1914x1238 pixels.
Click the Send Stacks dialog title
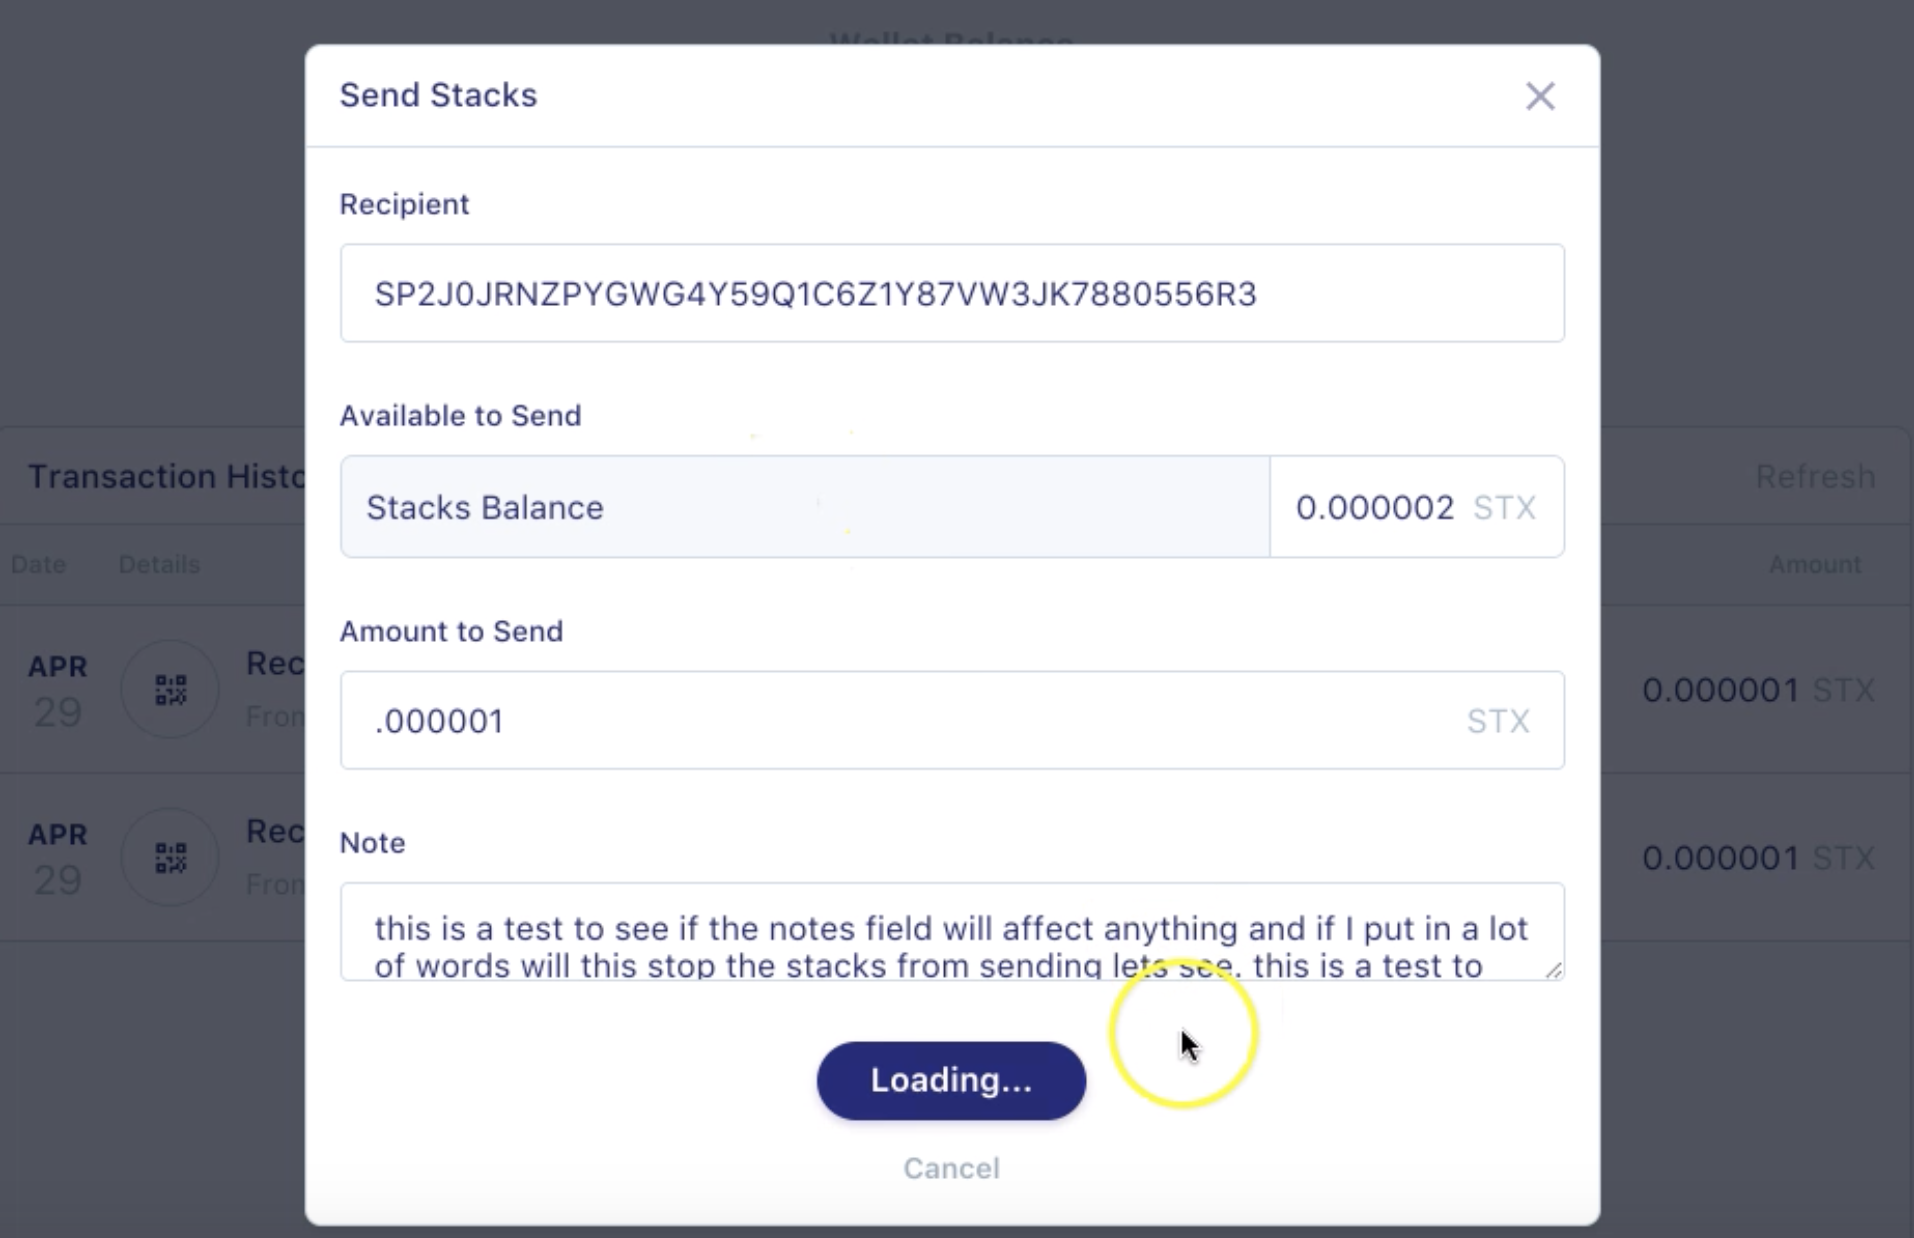click(438, 95)
